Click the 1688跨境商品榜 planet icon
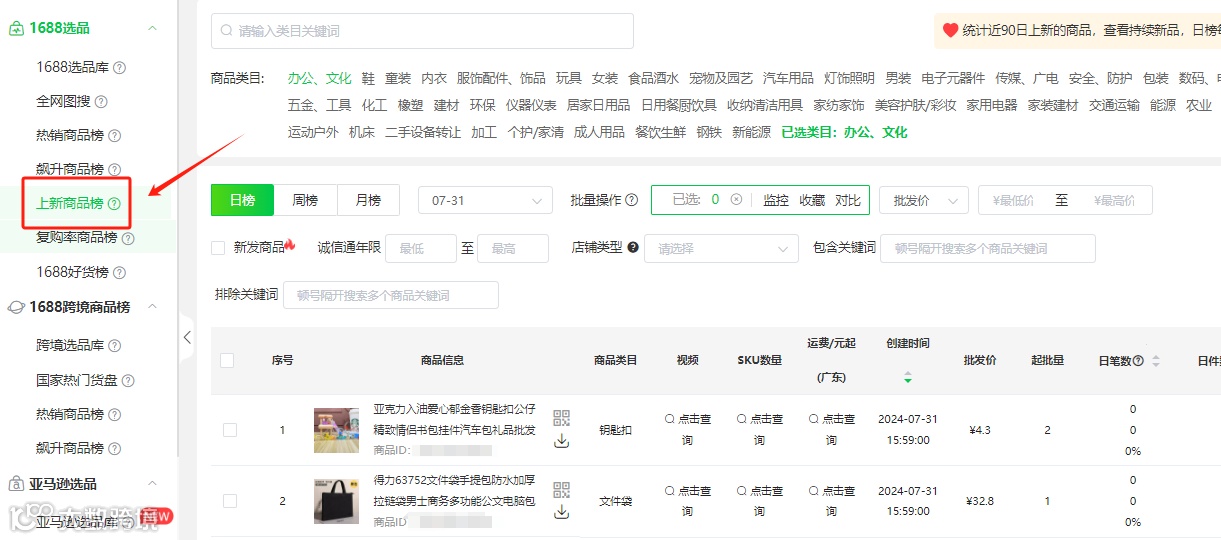This screenshot has height=540, width=1221. click(x=16, y=308)
